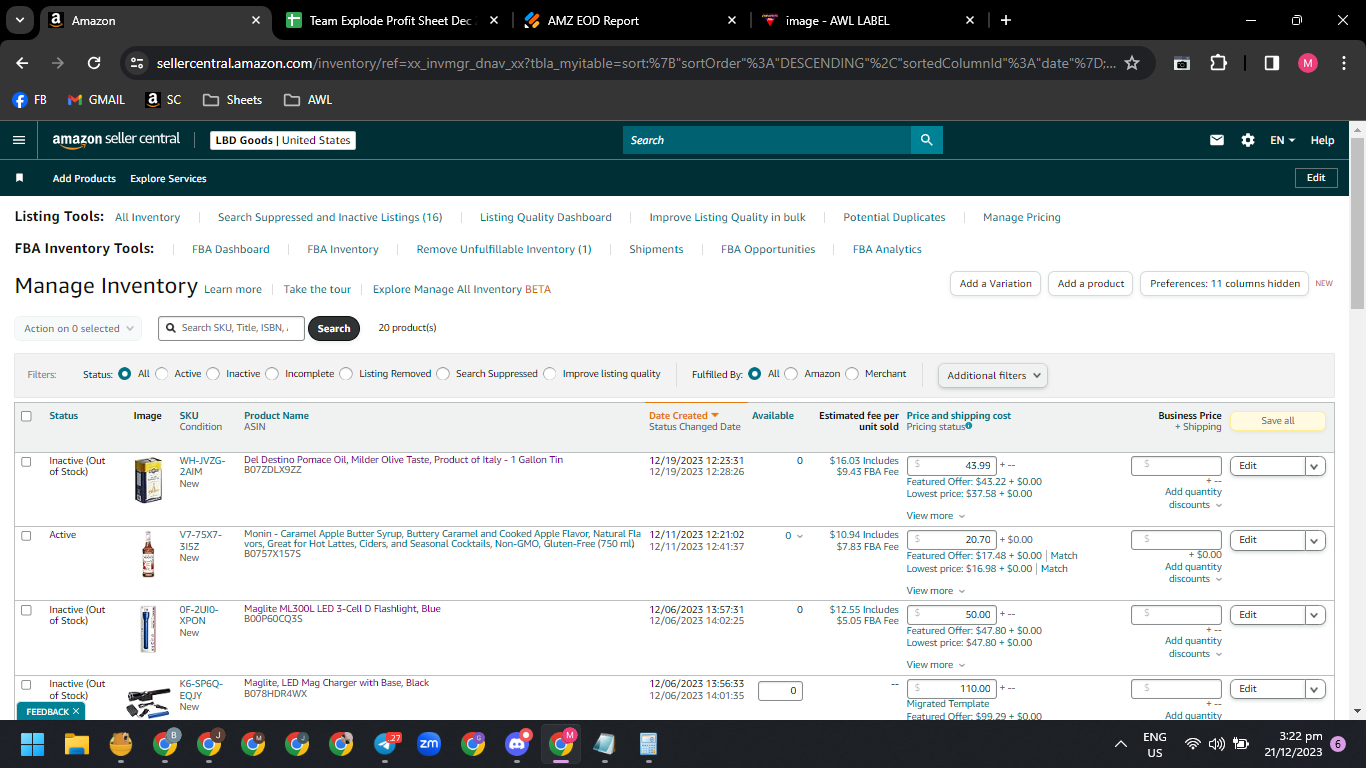Open File Explorer from the taskbar
The height and width of the screenshot is (768, 1366).
pyautogui.click(x=77, y=744)
